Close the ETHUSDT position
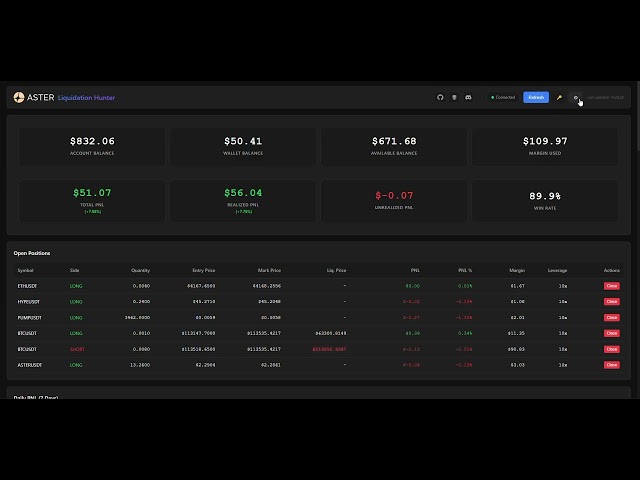Viewport: 640px width, 480px height. [611, 286]
